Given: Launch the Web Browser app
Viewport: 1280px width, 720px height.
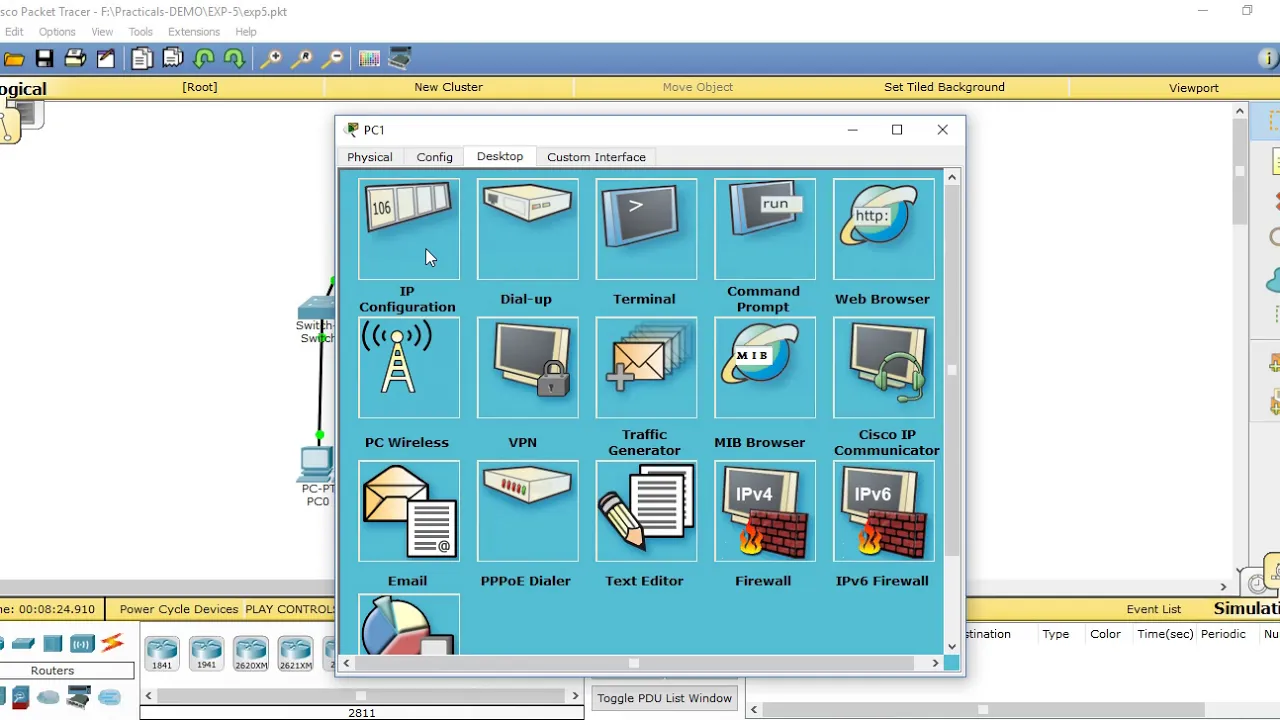Looking at the screenshot, I should 884,229.
